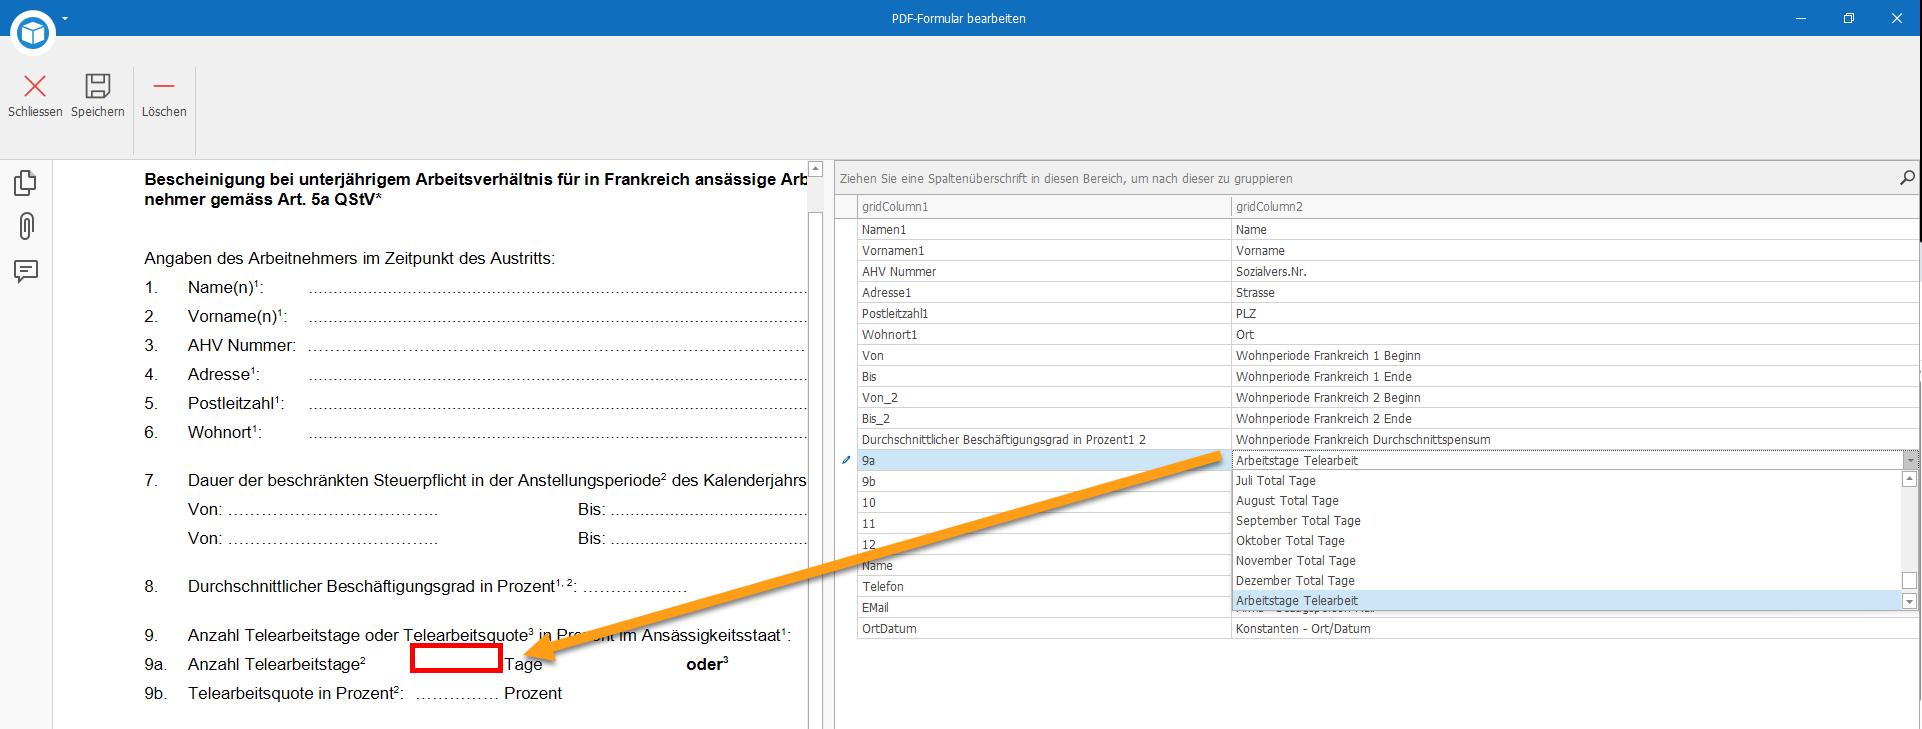1922x729 pixels.
Task: Click the EMail row
Action: pos(1044,608)
